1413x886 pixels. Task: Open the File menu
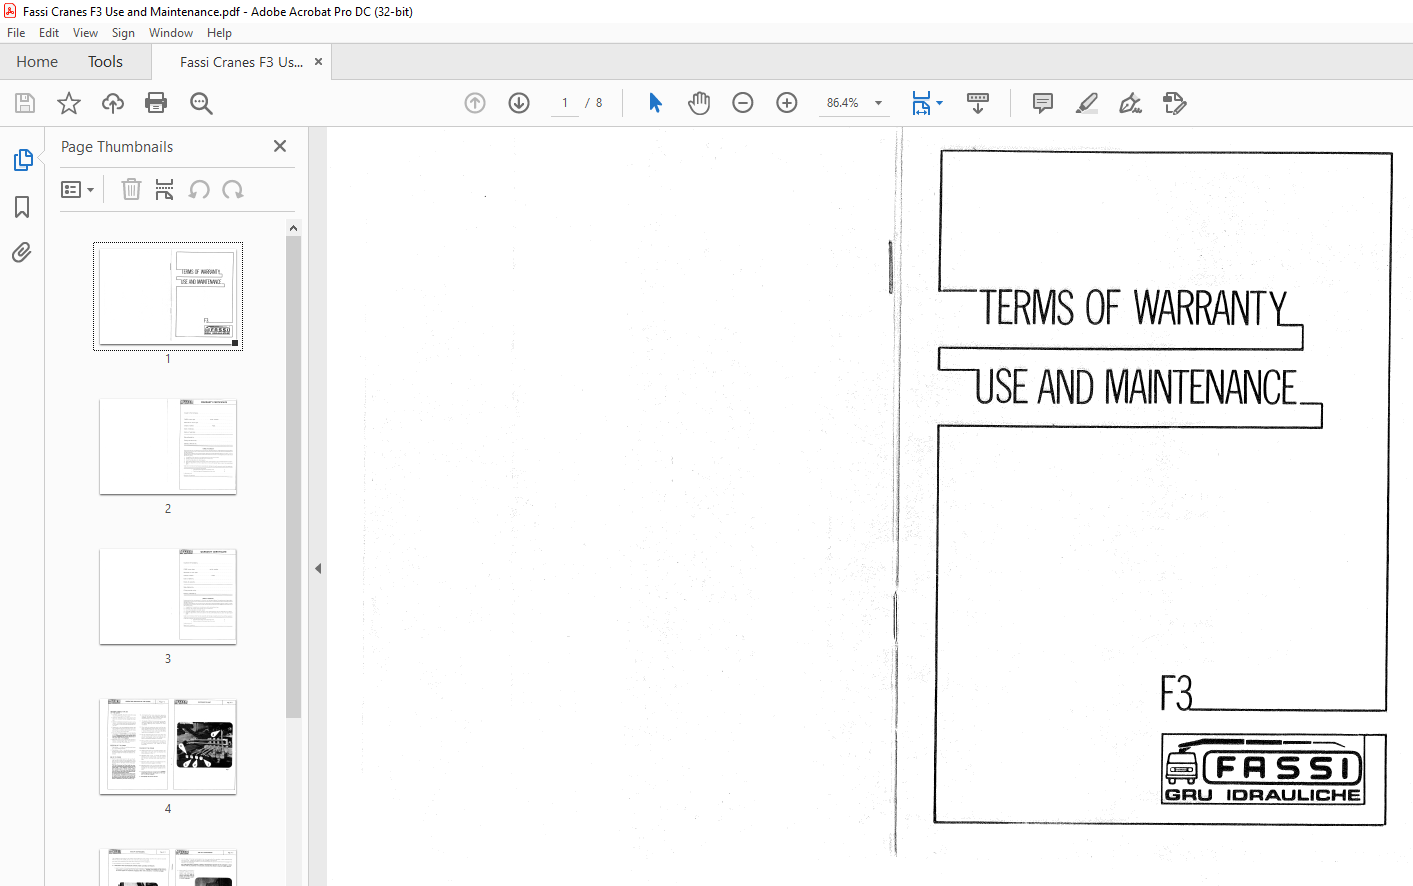[x=16, y=33]
